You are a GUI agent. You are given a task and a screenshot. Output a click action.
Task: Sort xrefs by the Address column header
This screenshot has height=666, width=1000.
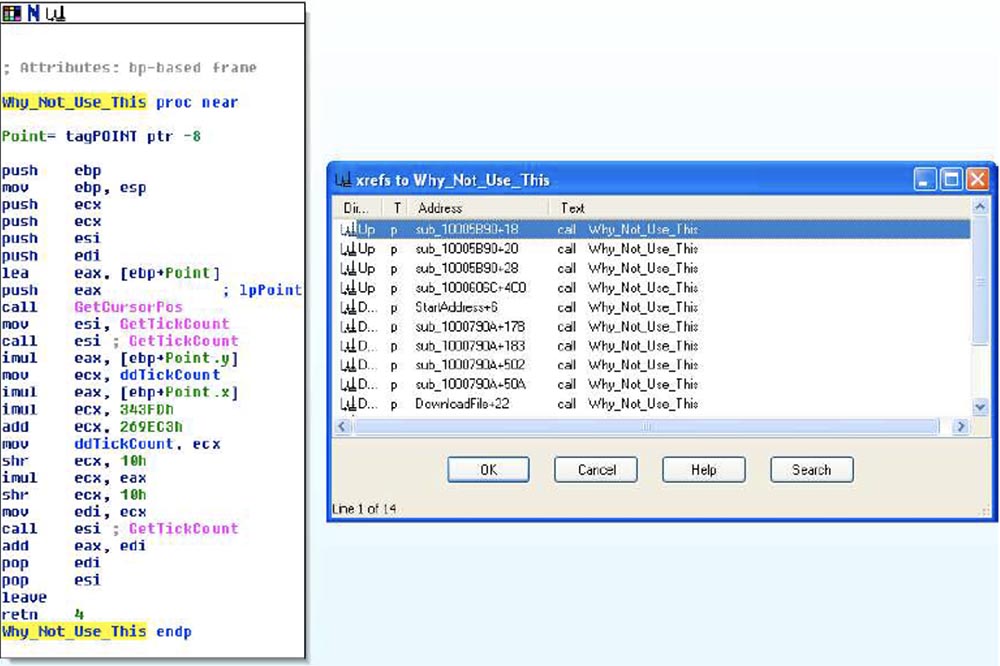pyautogui.click(x=479, y=208)
